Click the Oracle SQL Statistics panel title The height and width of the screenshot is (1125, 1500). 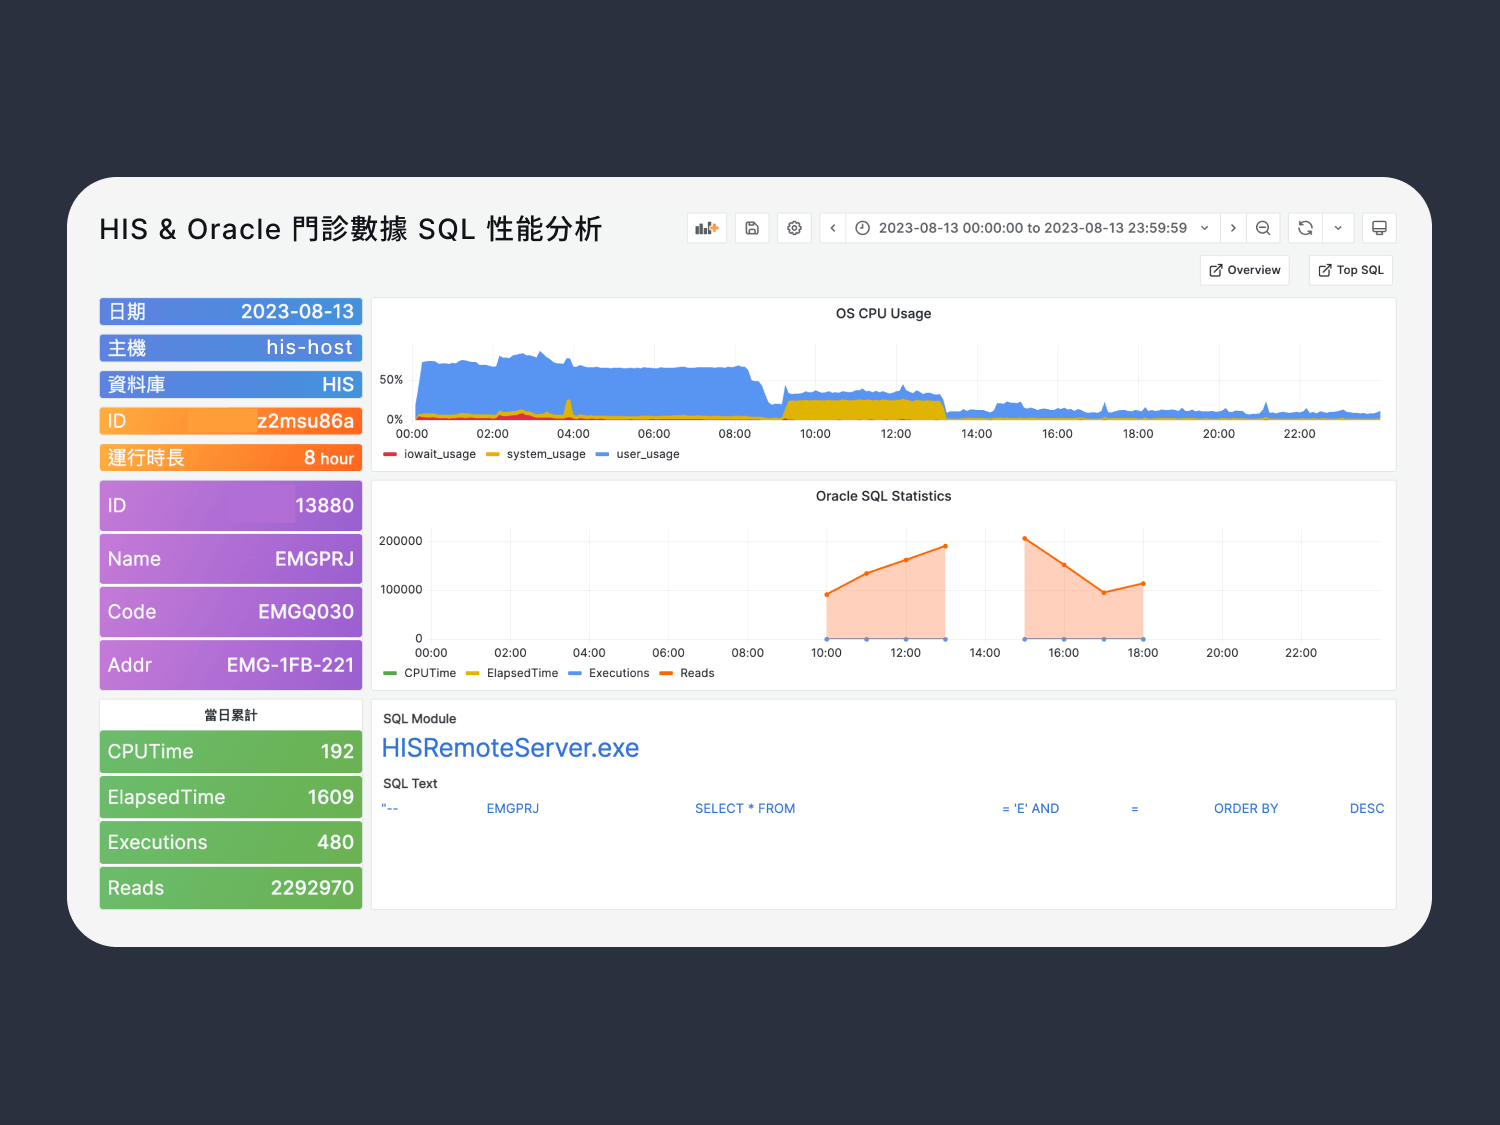click(x=883, y=496)
